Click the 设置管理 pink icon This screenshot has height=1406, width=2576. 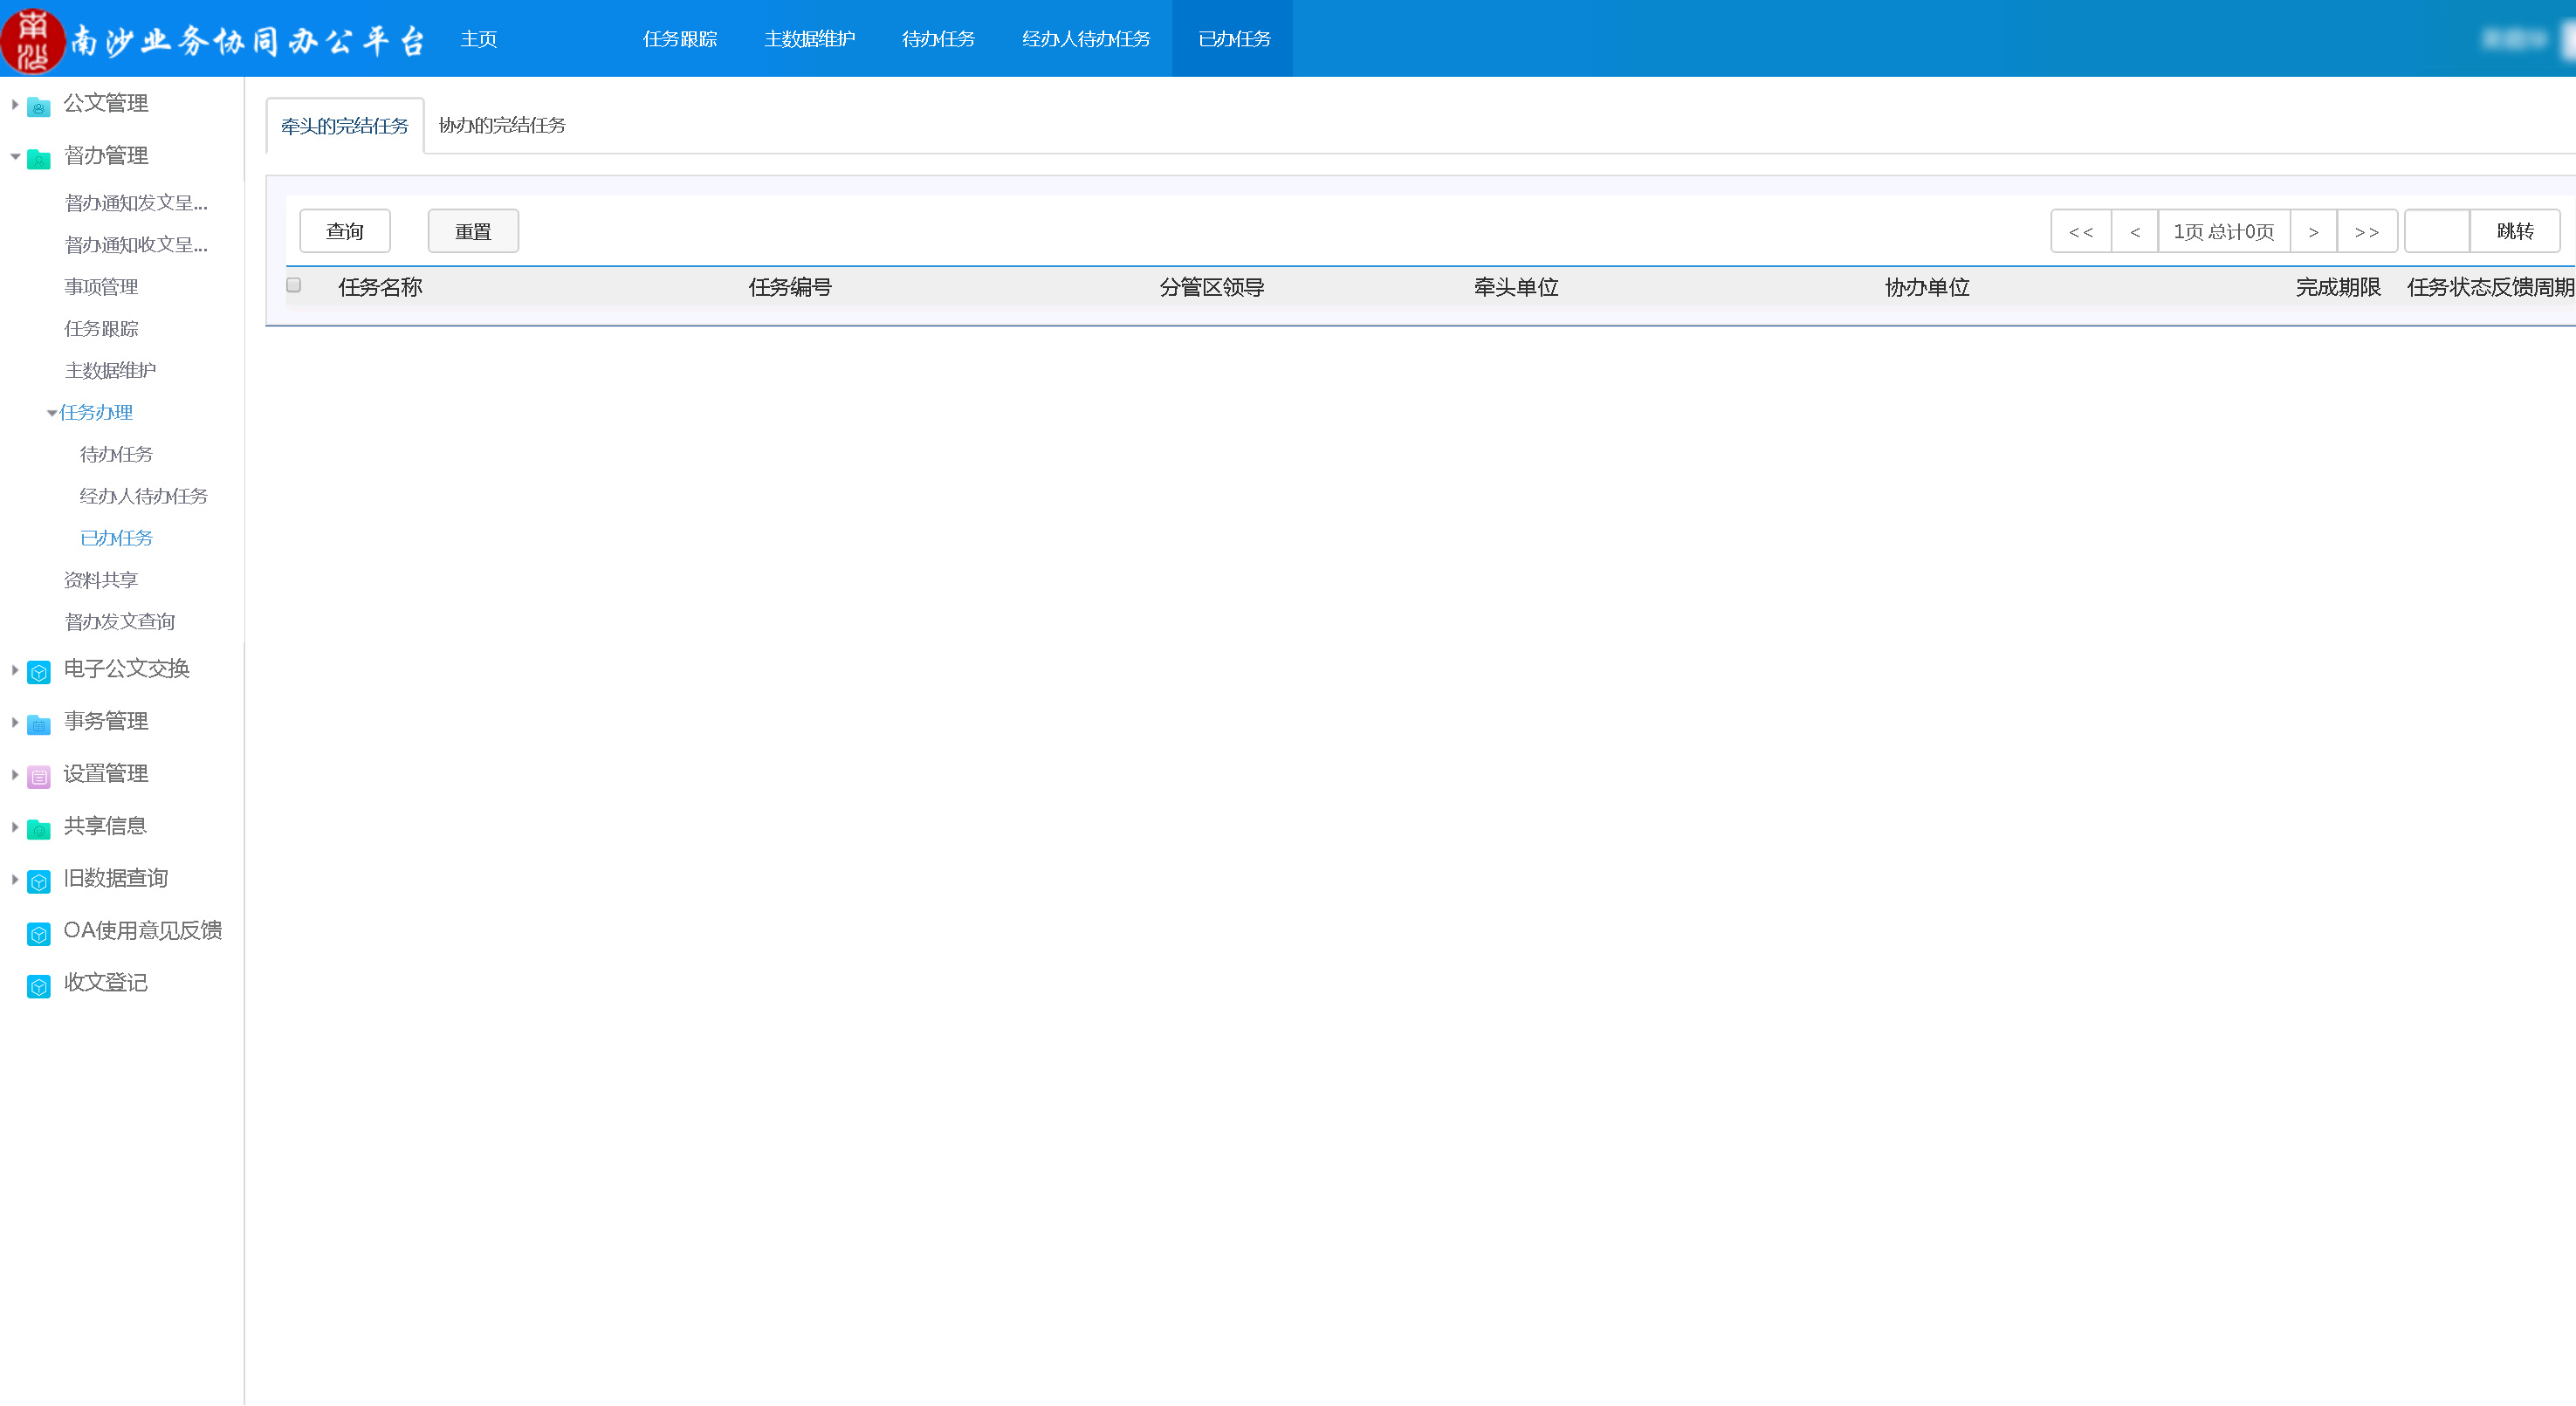[x=39, y=776]
